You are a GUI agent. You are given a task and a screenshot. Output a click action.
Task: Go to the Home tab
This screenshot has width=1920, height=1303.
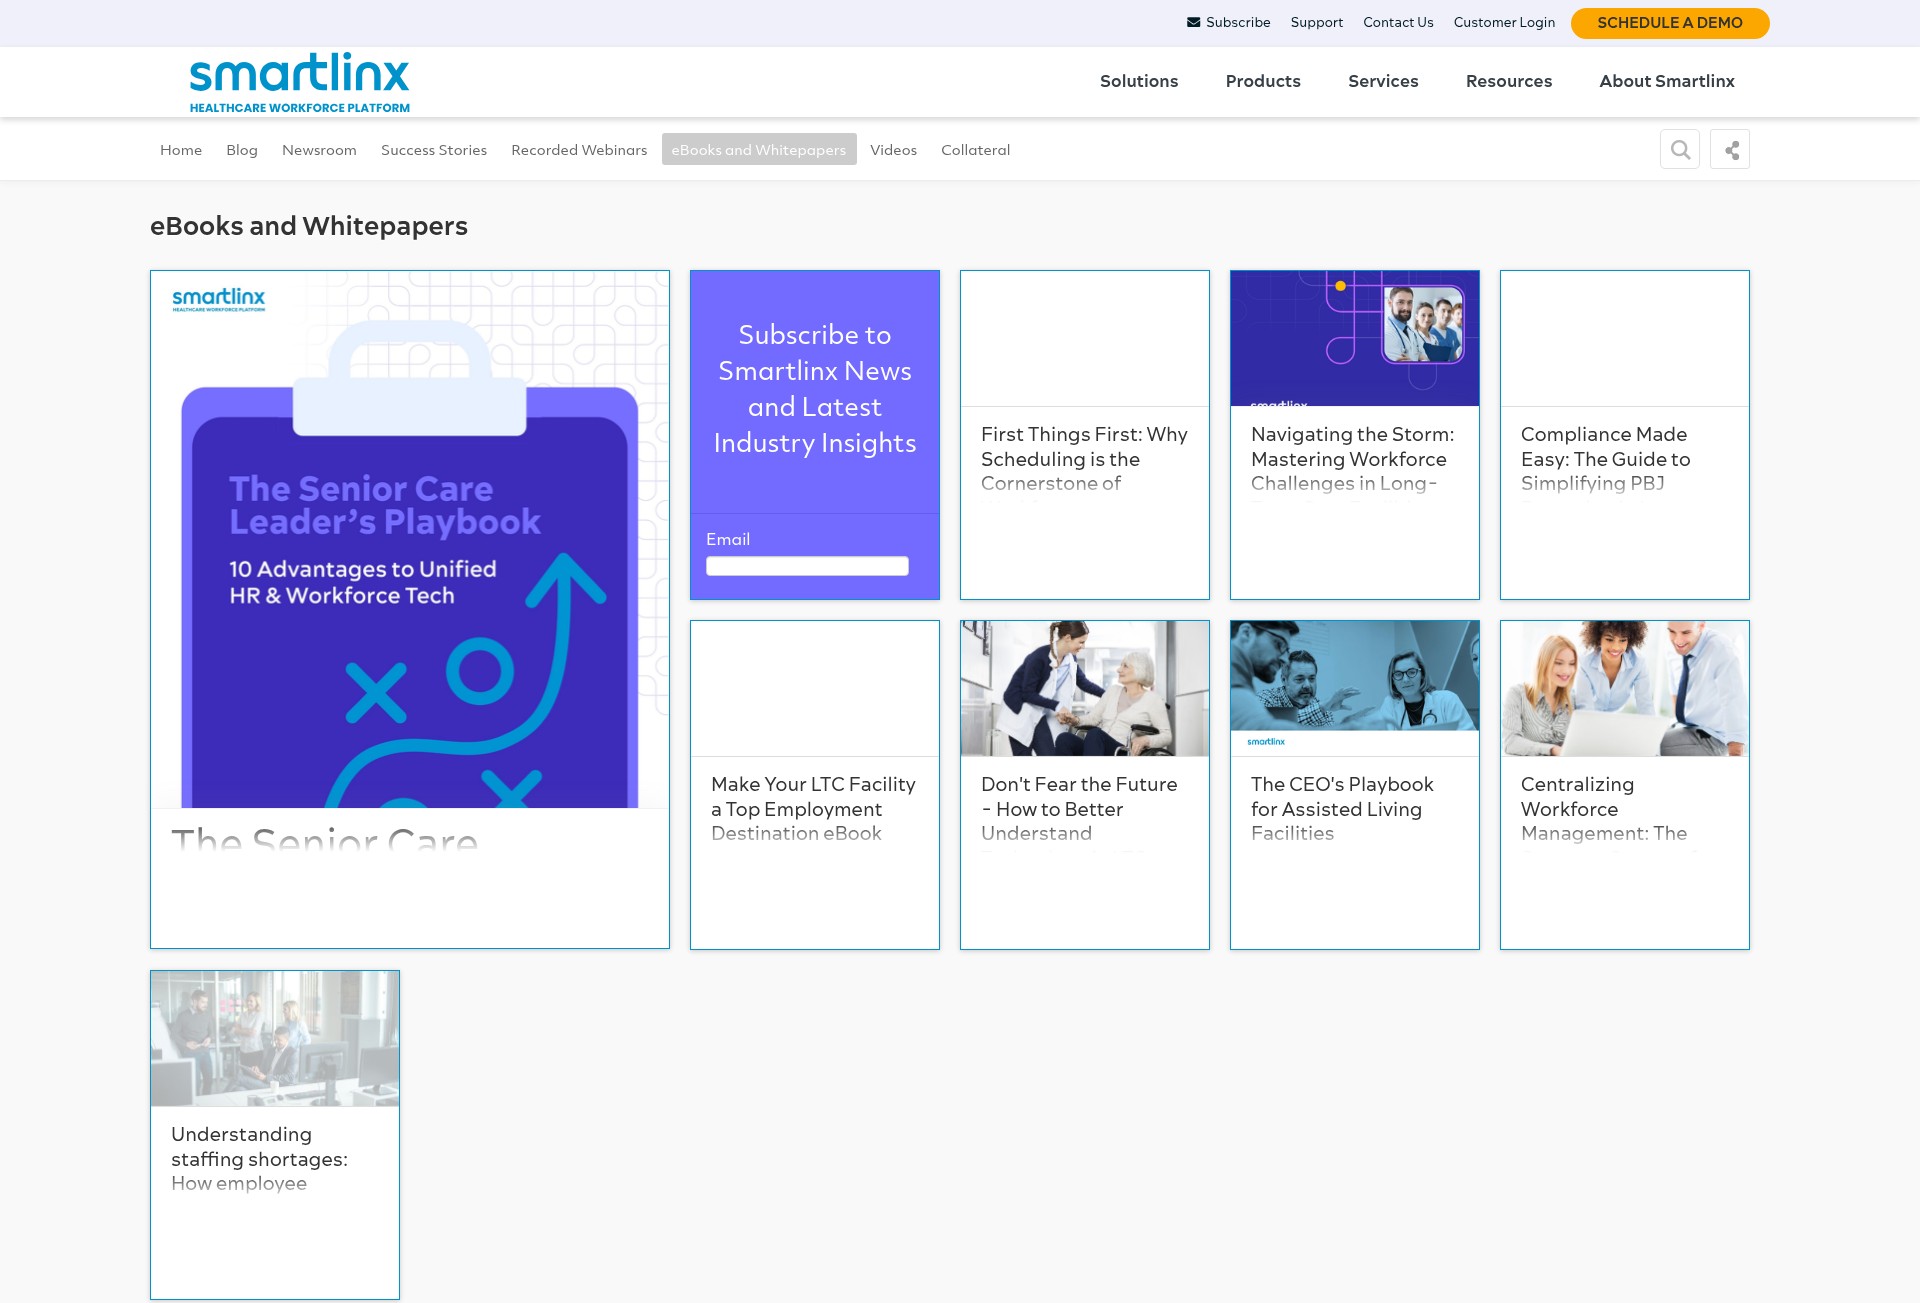[181, 150]
